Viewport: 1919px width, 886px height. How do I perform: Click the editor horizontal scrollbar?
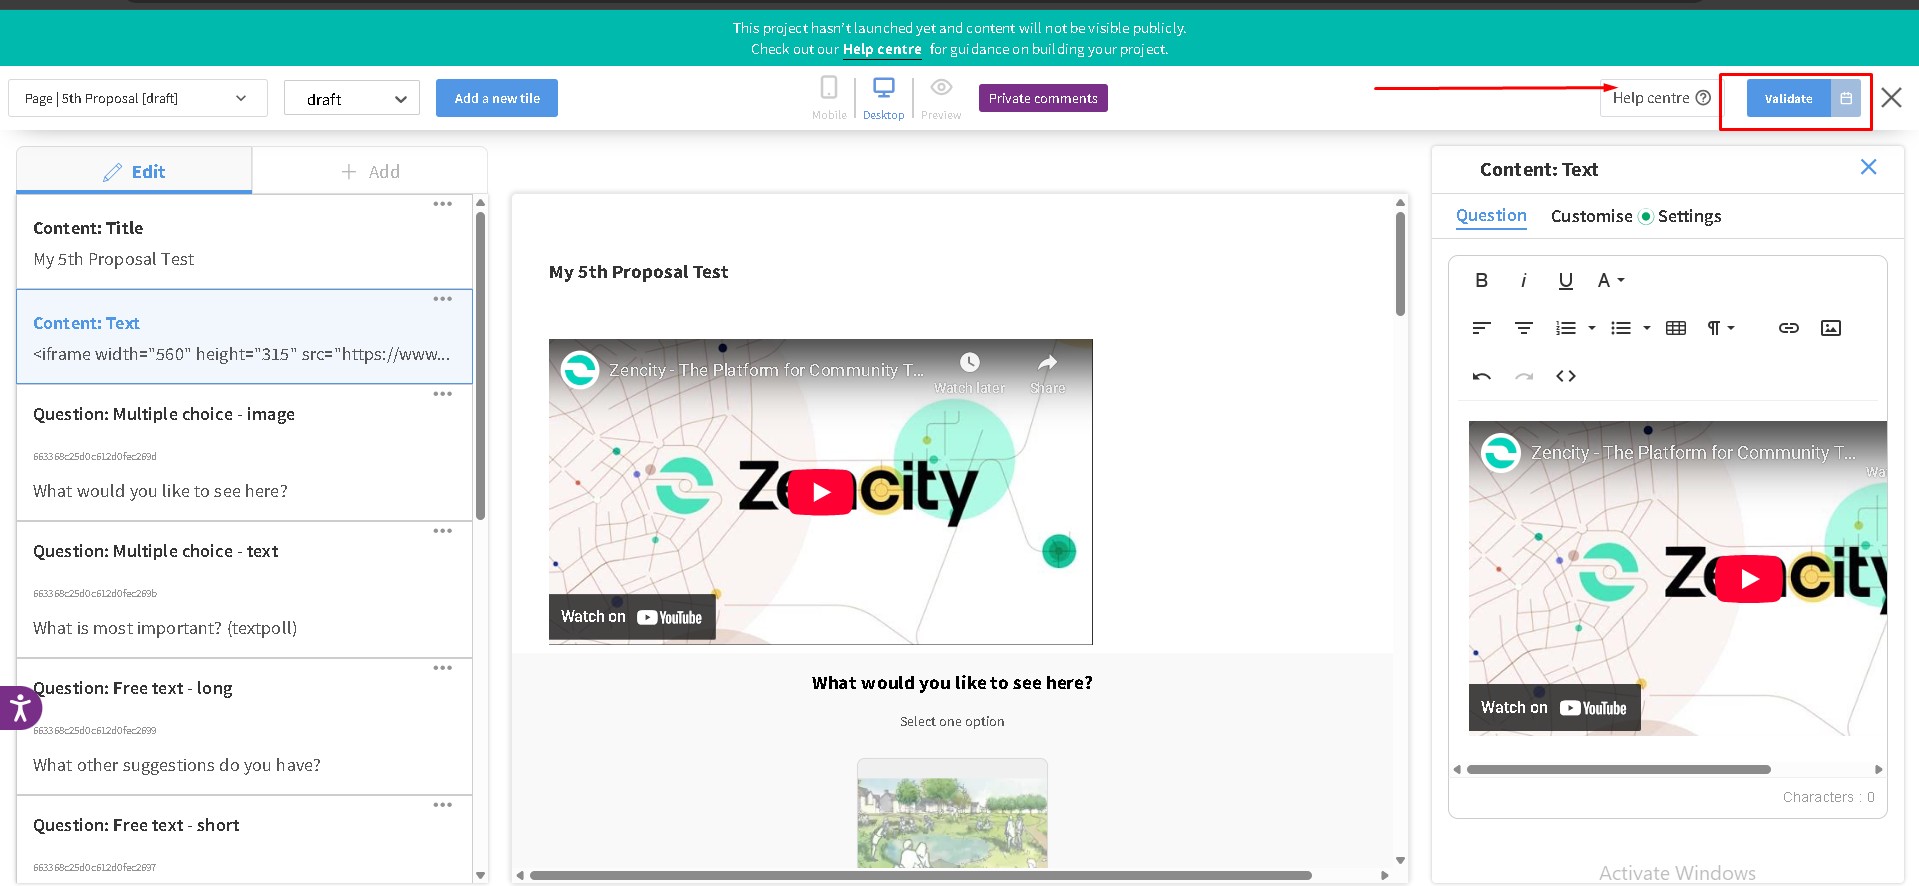tap(1618, 769)
